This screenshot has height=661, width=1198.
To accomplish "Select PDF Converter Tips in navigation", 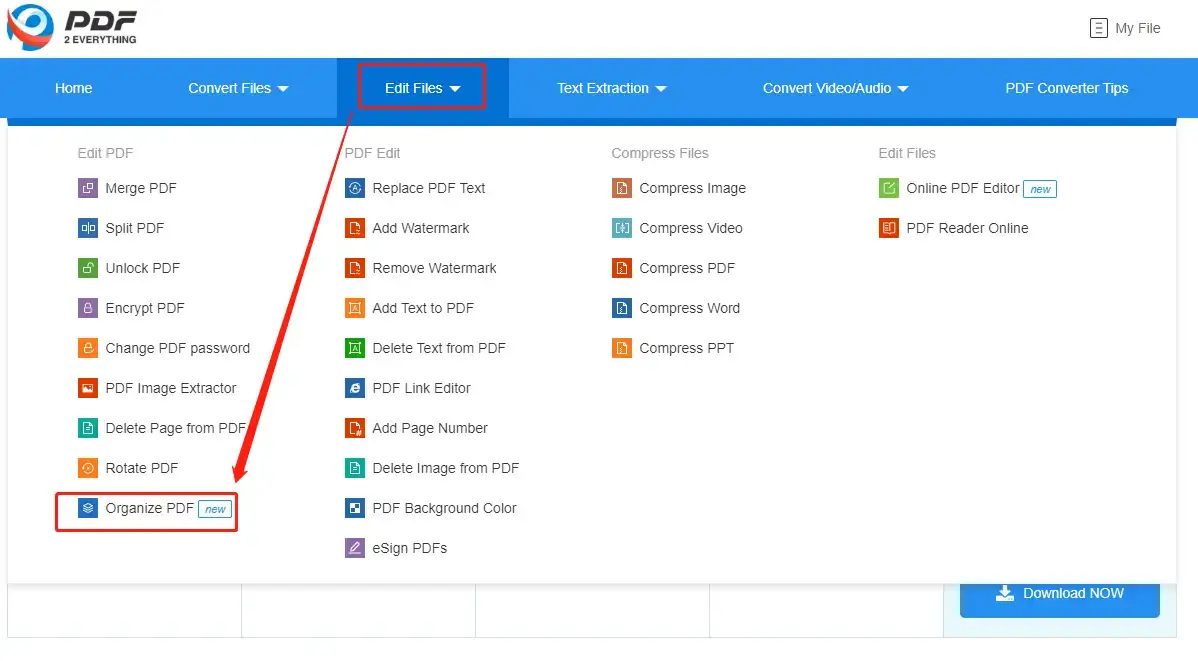I will click(1067, 88).
